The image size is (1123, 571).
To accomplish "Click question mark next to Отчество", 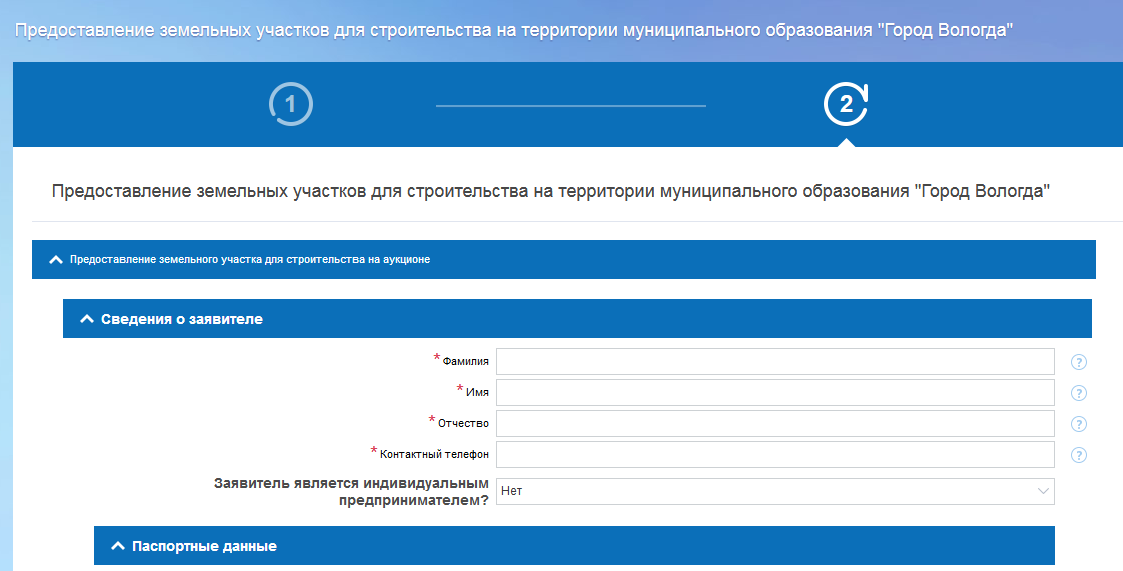I will click(1079, 424).
